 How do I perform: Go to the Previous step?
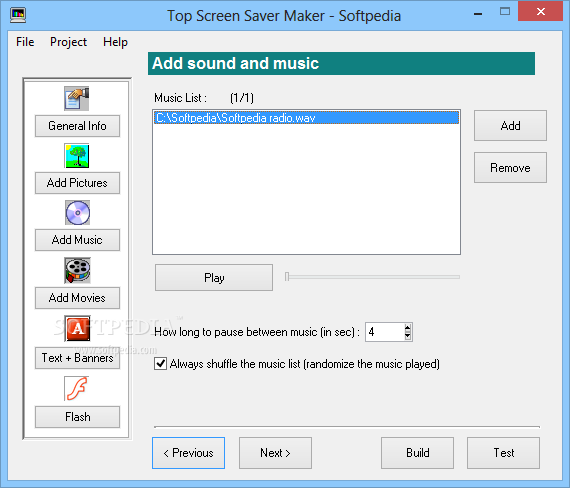pos(189,453)
